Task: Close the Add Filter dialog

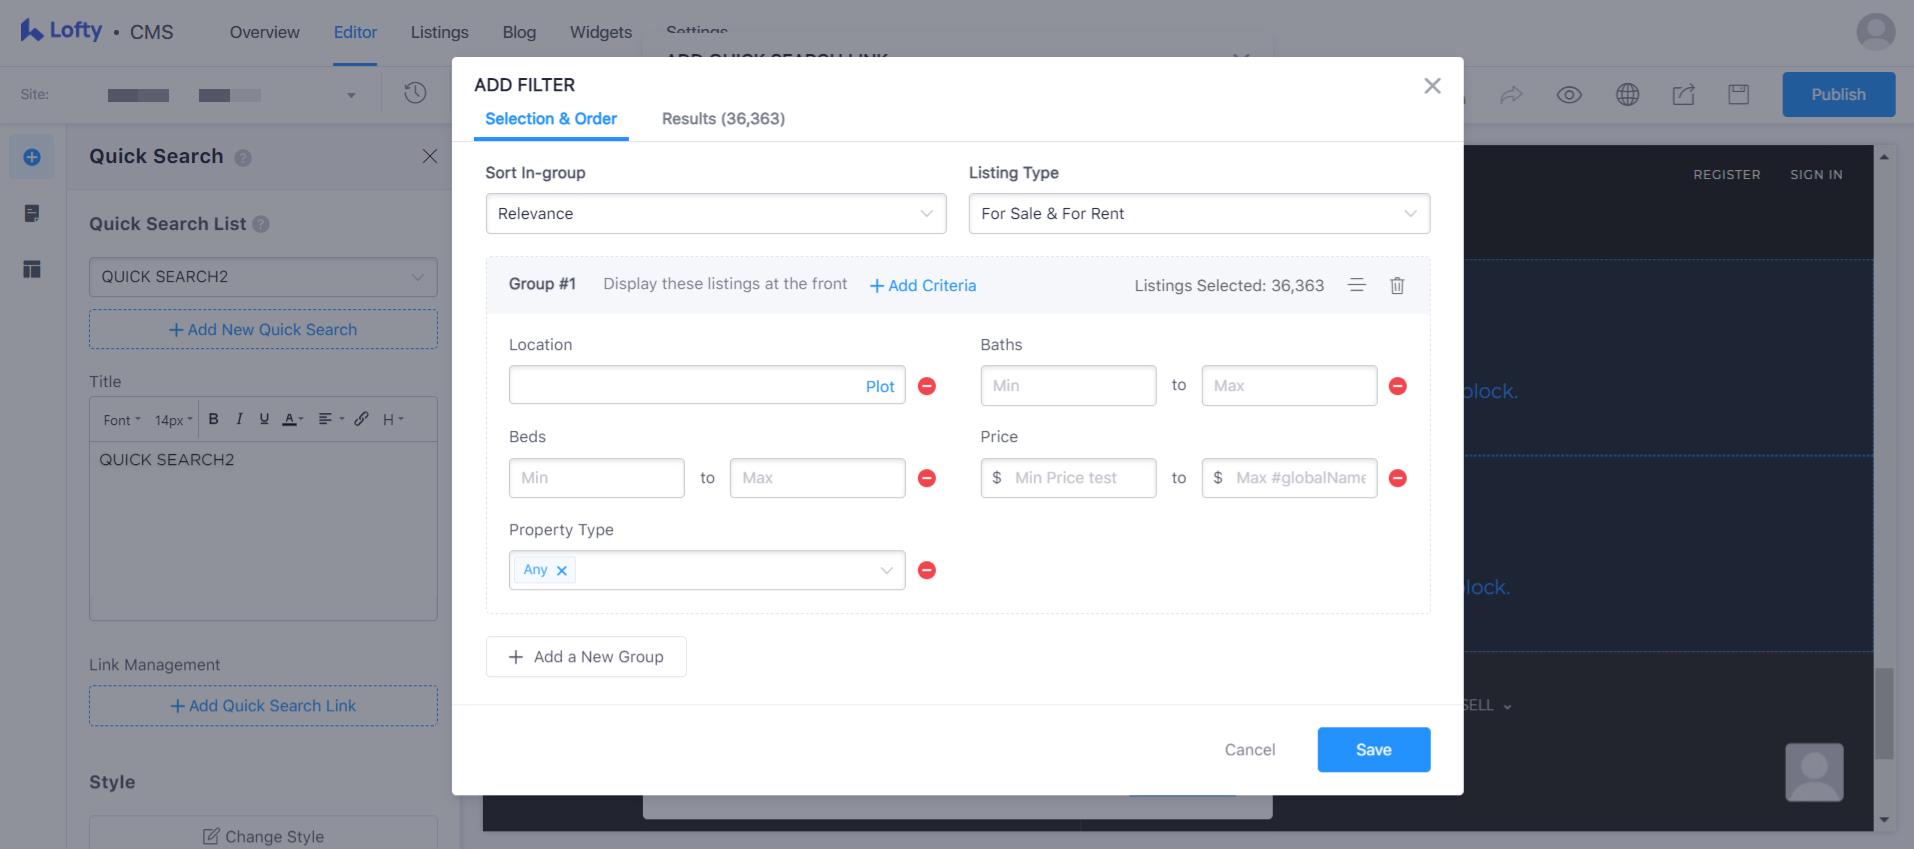Action: 1432,86
